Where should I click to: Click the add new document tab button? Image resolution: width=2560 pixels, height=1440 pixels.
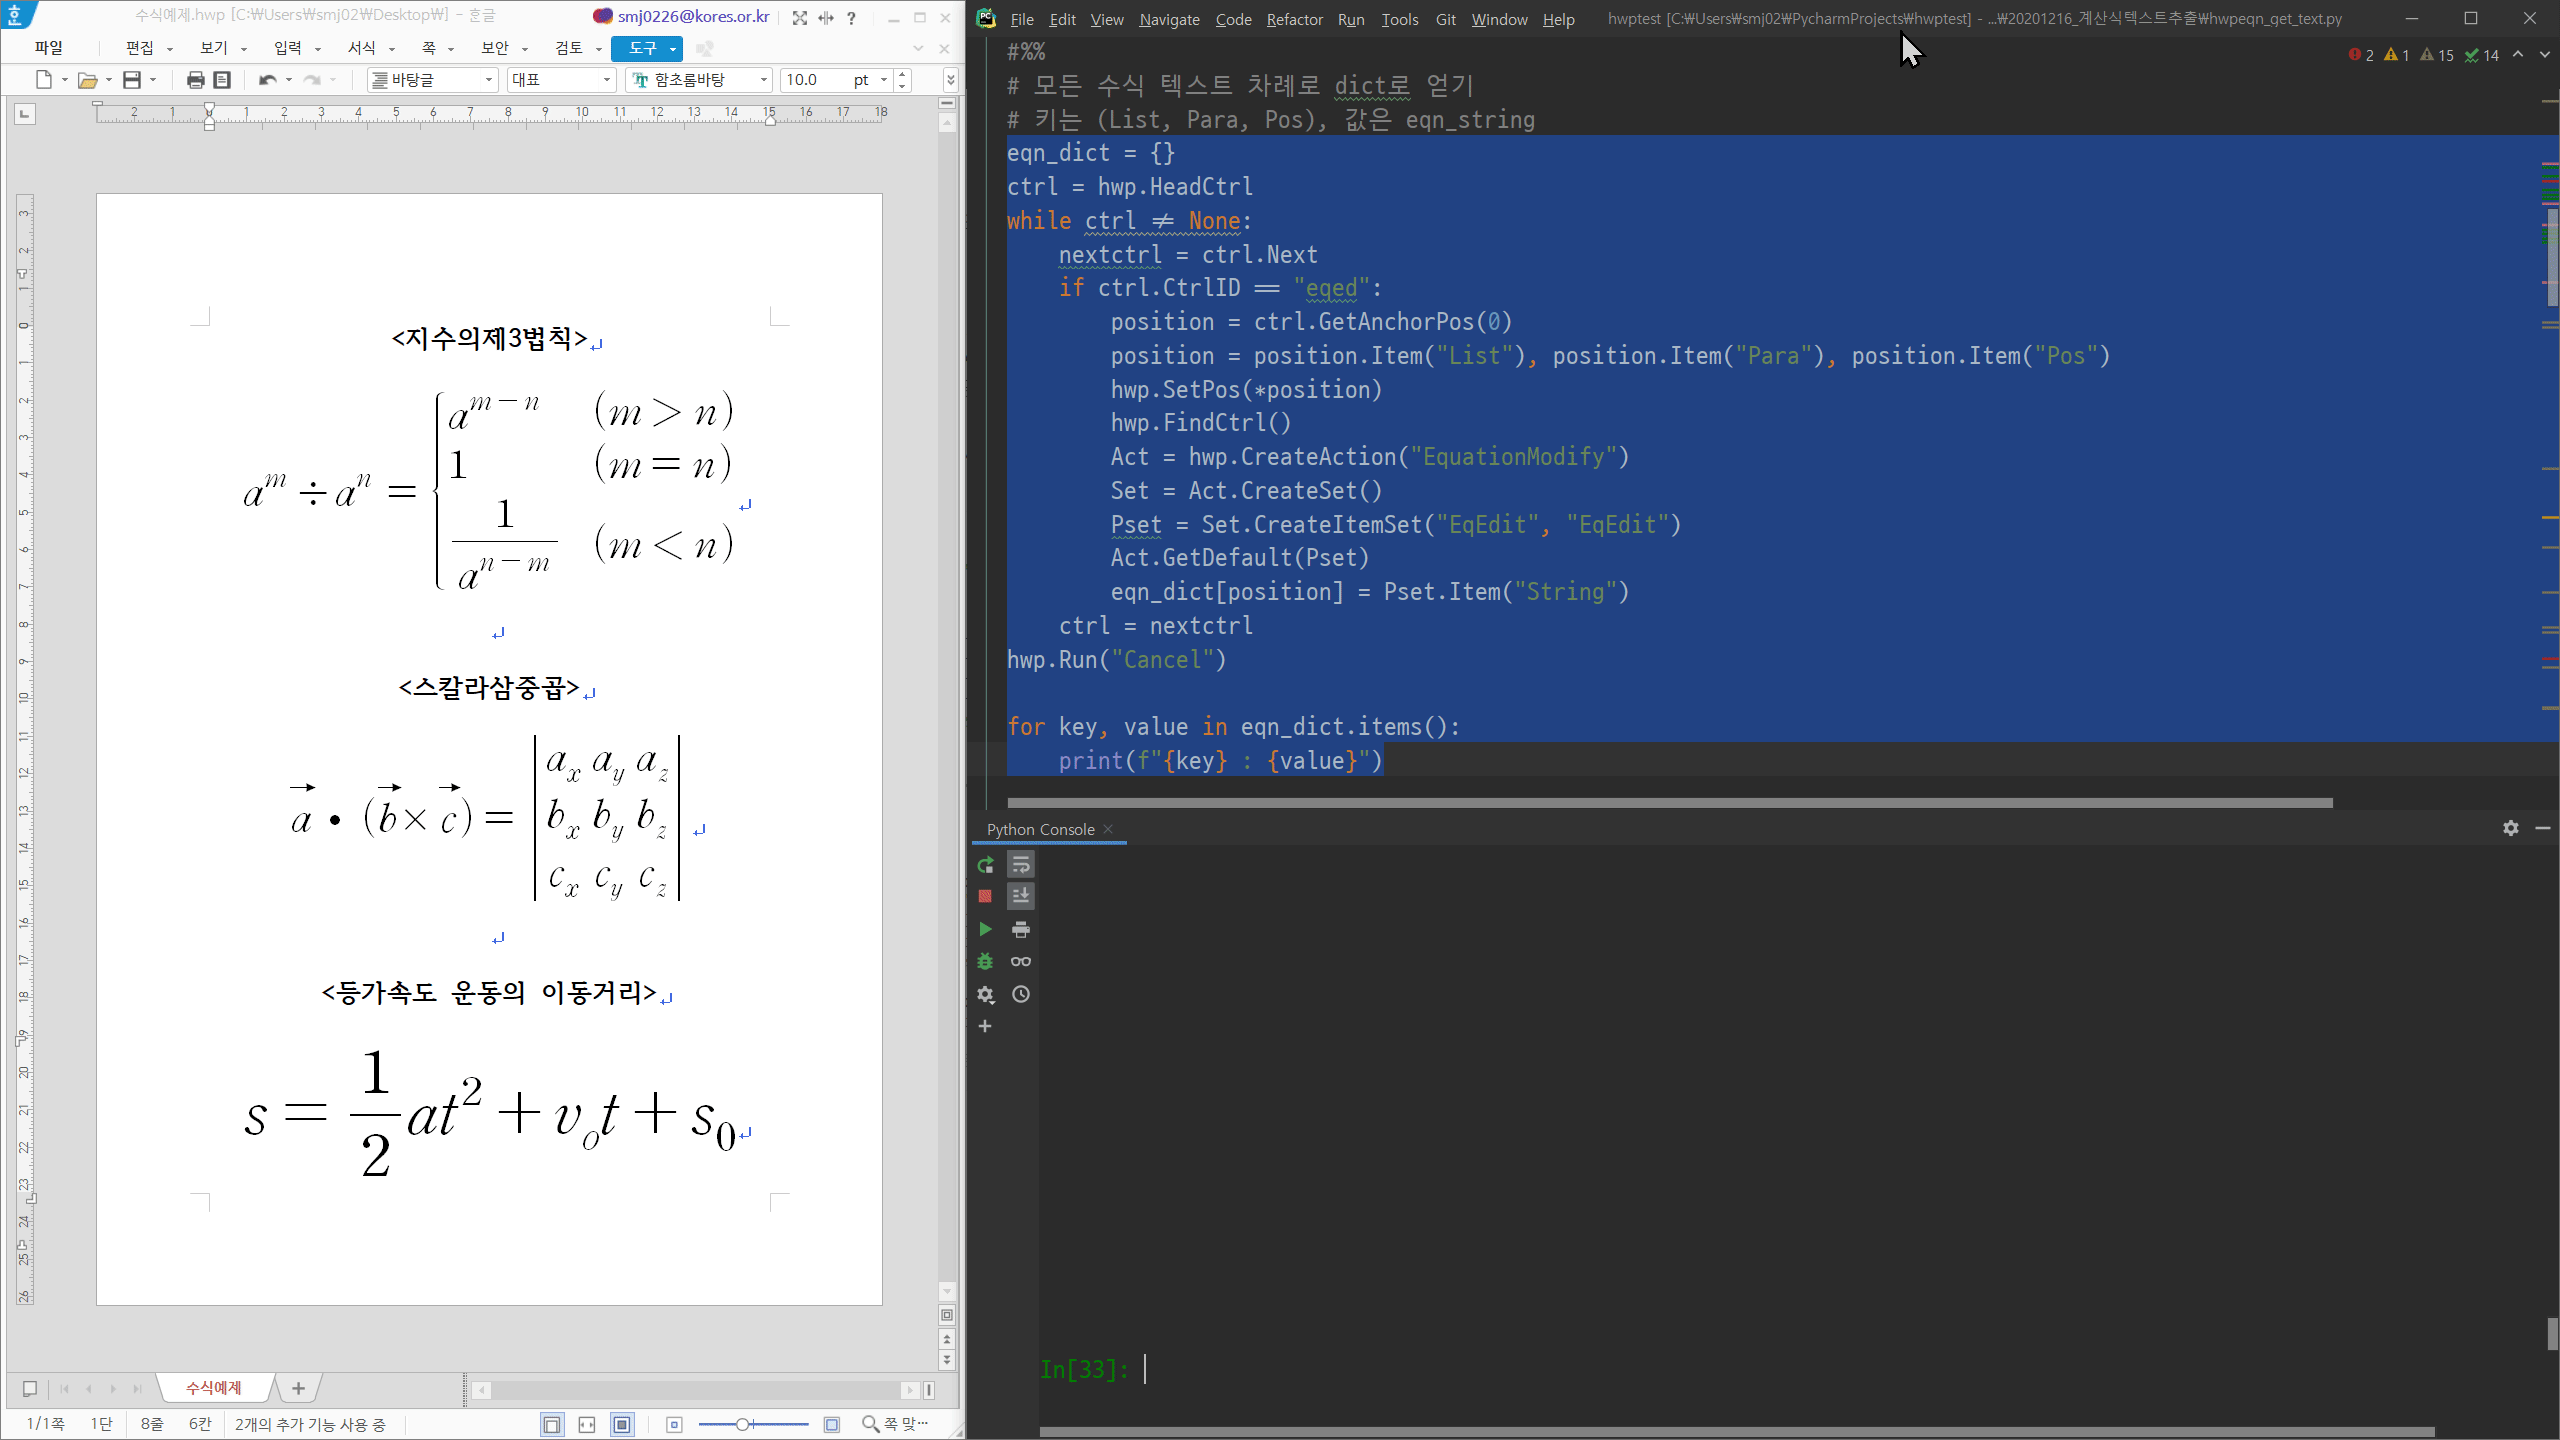[x=298, y=1388]
